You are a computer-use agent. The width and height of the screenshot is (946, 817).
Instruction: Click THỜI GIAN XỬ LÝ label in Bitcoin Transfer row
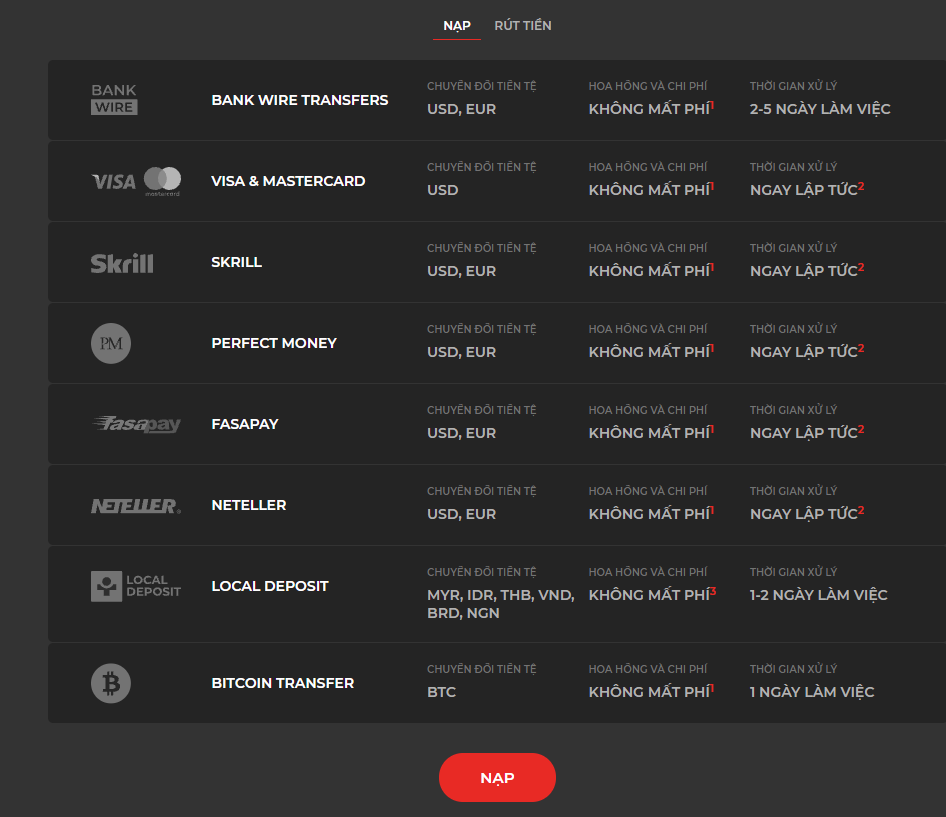(x=793, y=669)
